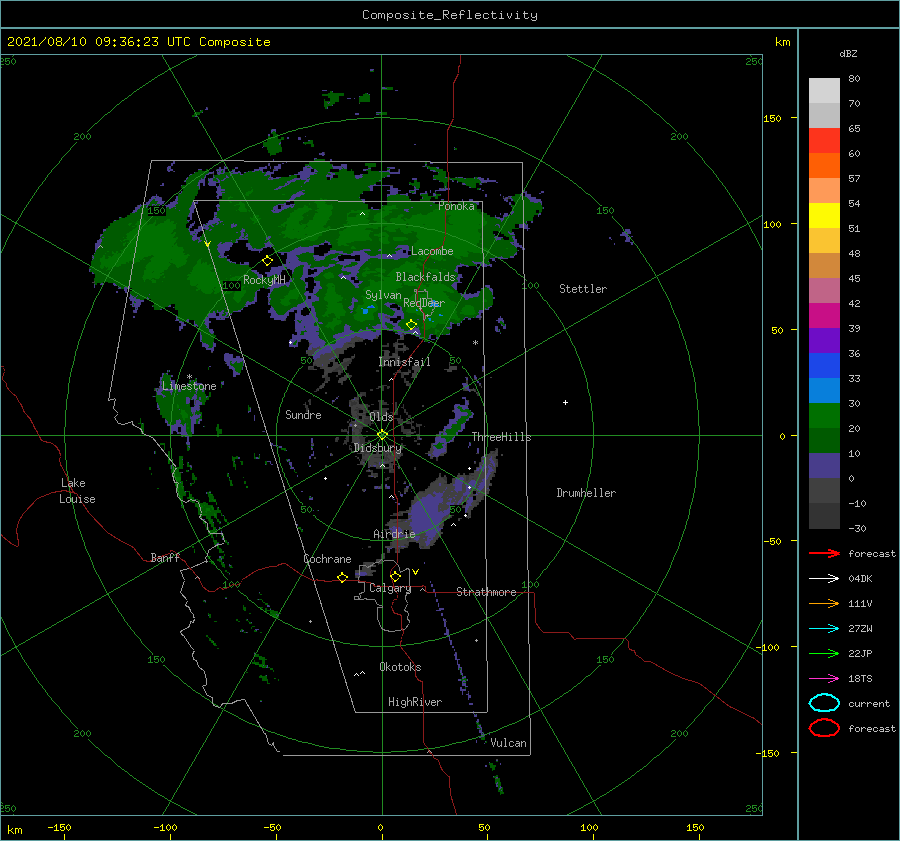This screenshot has width=900, height=841.
Task: Click the Calgary city label
Action: [390, 588]
